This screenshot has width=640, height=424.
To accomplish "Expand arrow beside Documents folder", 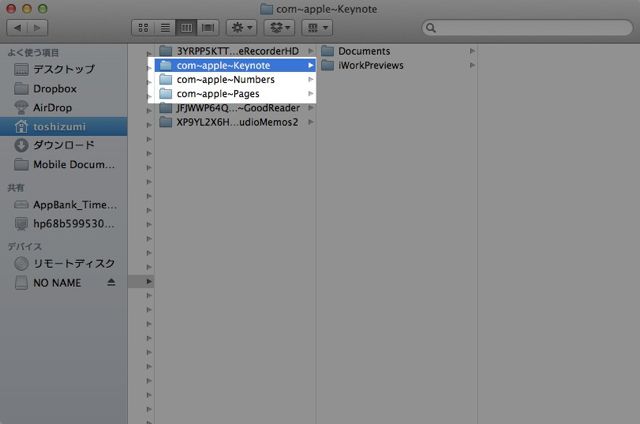I will pyautogui.click(x=472, y=51).
